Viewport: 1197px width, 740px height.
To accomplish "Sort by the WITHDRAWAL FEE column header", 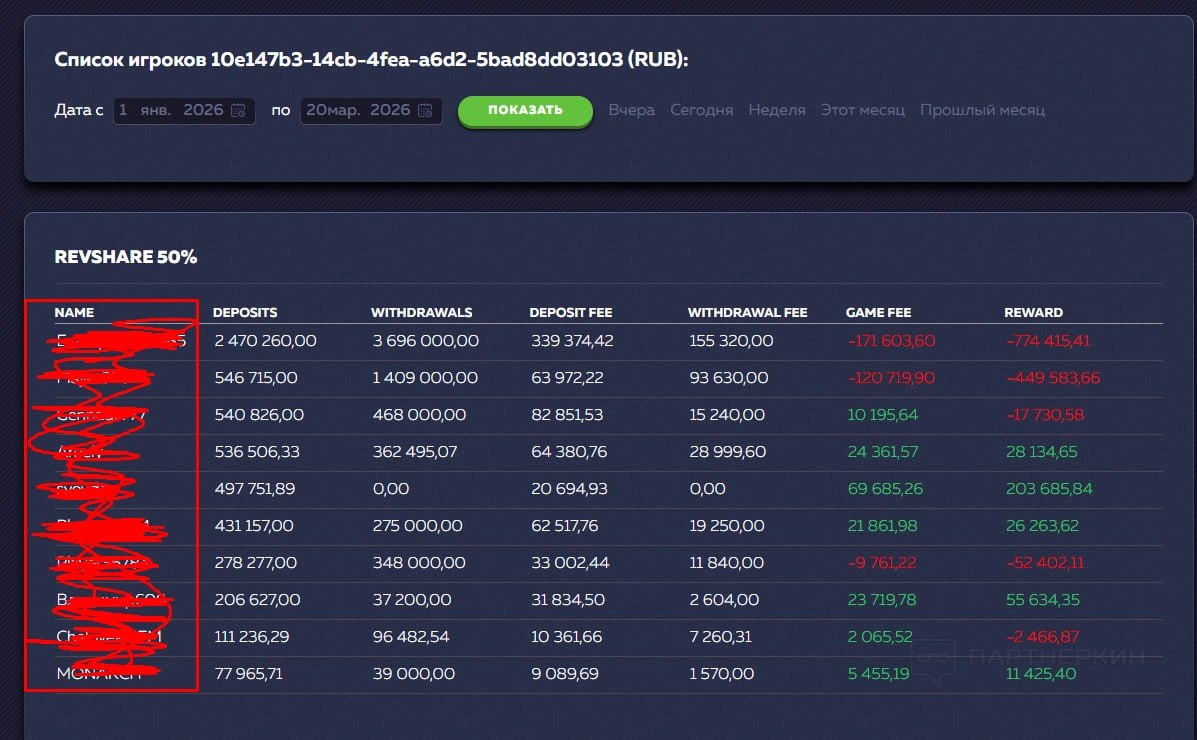I will (x=747, y=312).
